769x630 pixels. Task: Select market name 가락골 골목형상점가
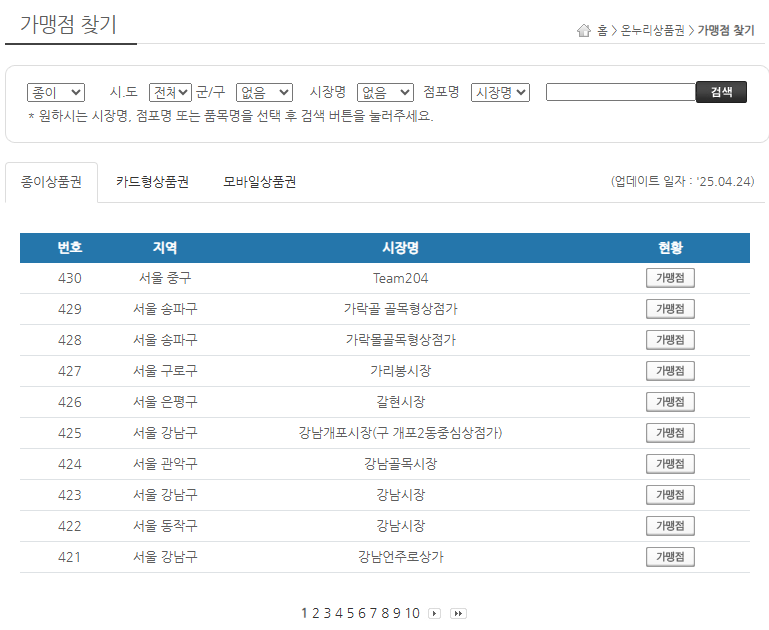(401, 309)
